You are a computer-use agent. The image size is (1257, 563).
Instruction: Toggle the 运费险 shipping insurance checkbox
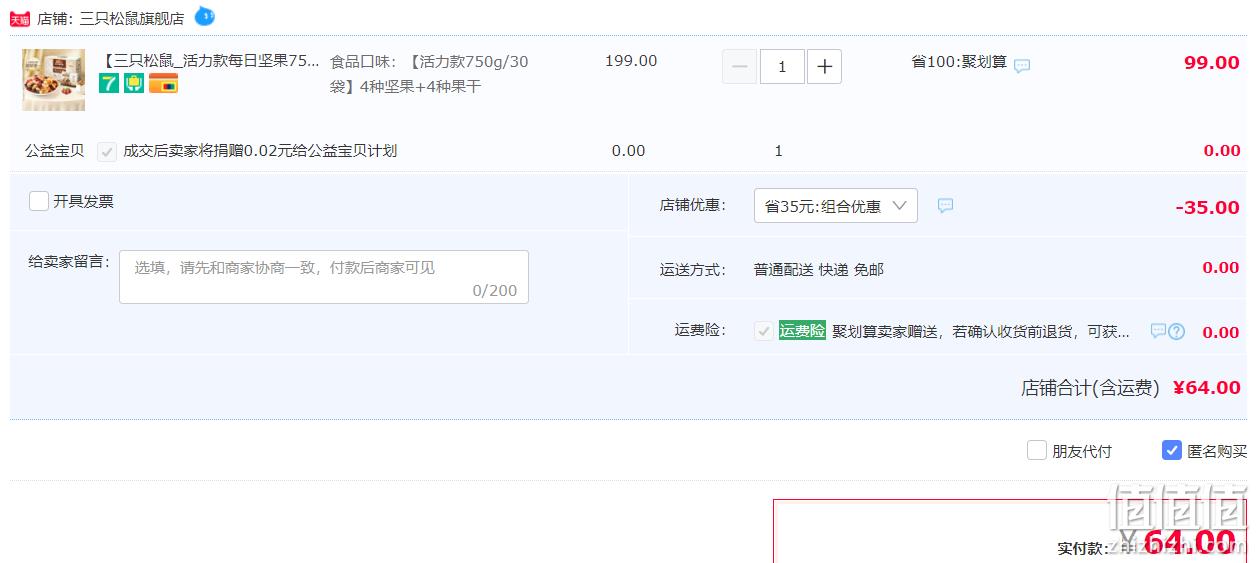click(764, 331)
